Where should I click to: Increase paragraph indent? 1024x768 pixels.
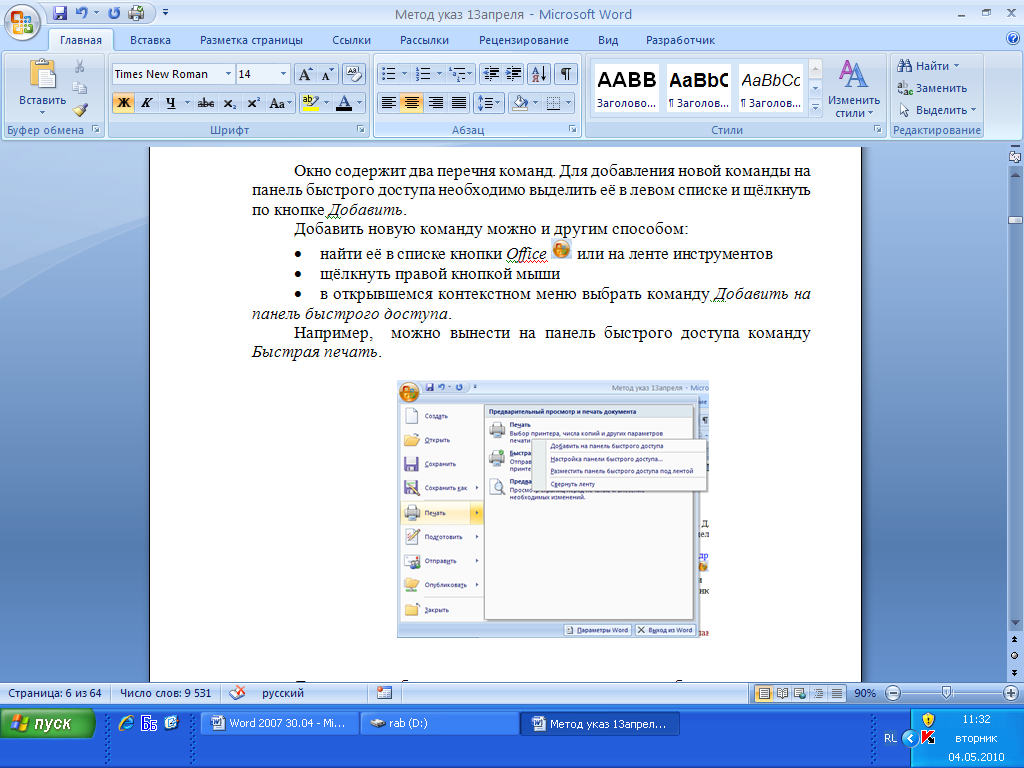coord(513,74)
